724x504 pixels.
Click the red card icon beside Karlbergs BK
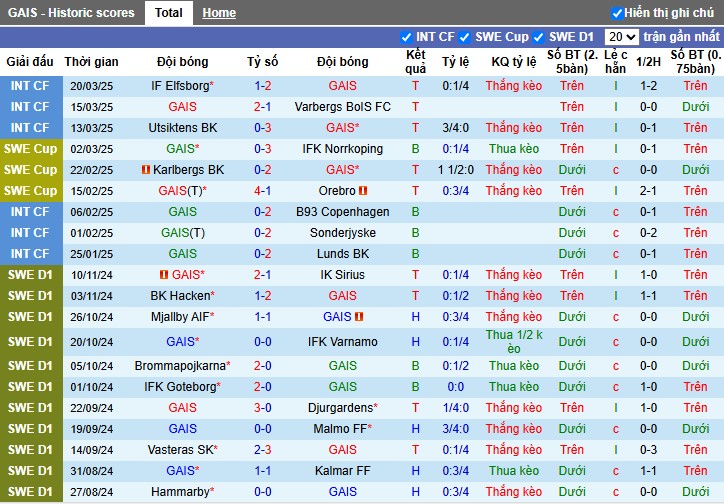146,170
